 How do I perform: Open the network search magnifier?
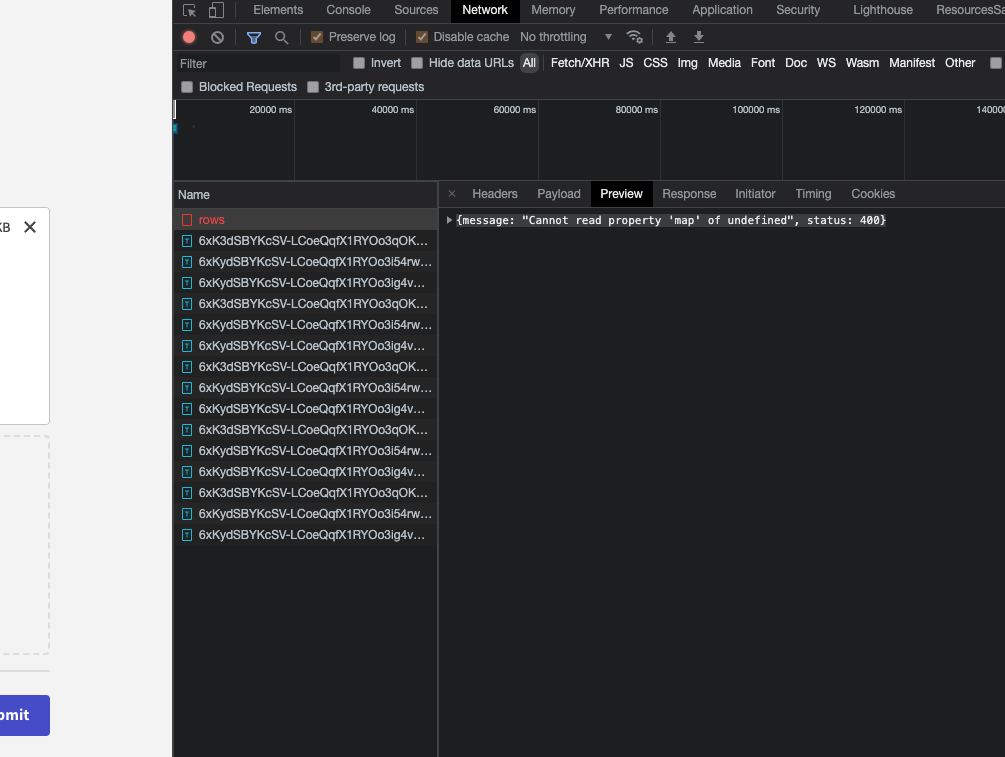tap(281, 37)
